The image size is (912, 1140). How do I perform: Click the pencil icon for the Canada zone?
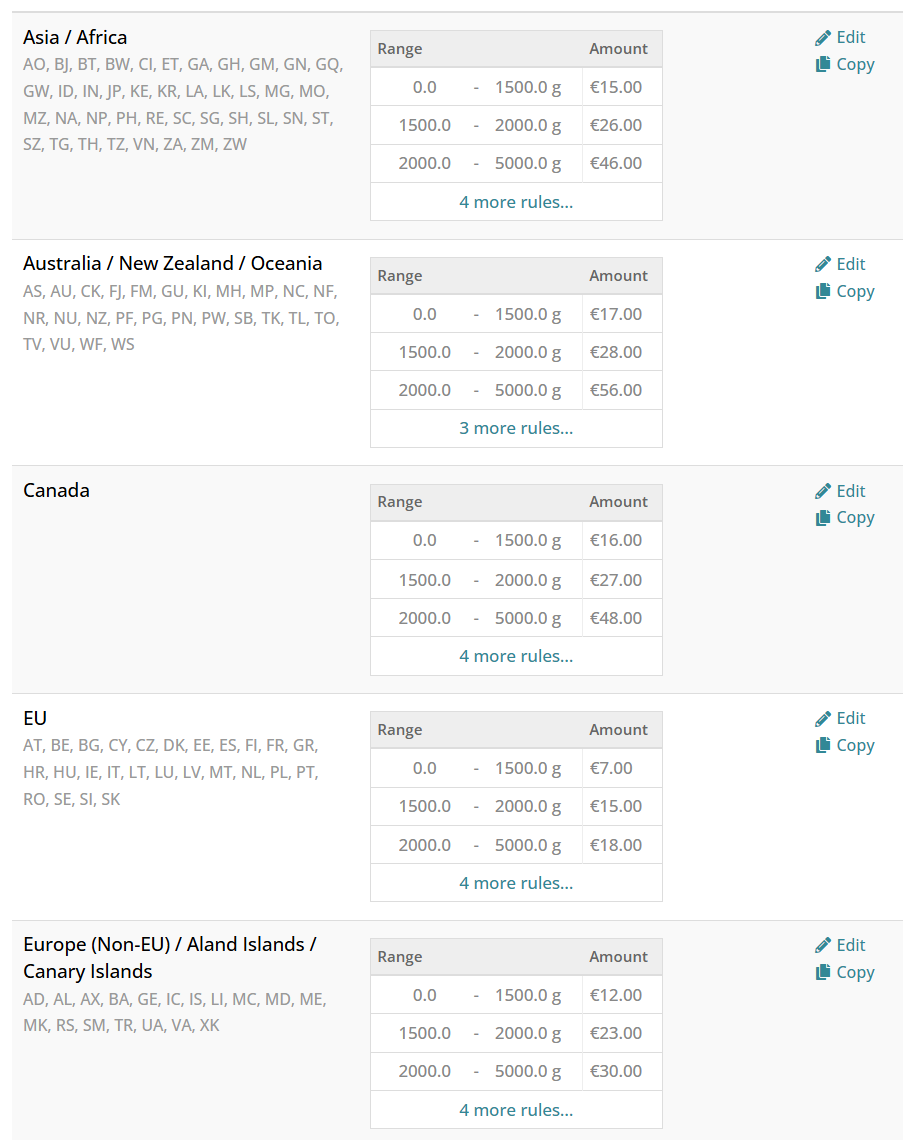(x=823, y=492)
